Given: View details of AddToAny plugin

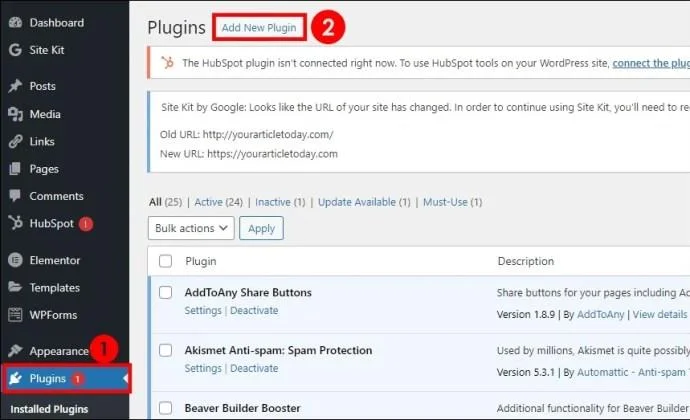Looking at the screenshot, I should (660, 314).
